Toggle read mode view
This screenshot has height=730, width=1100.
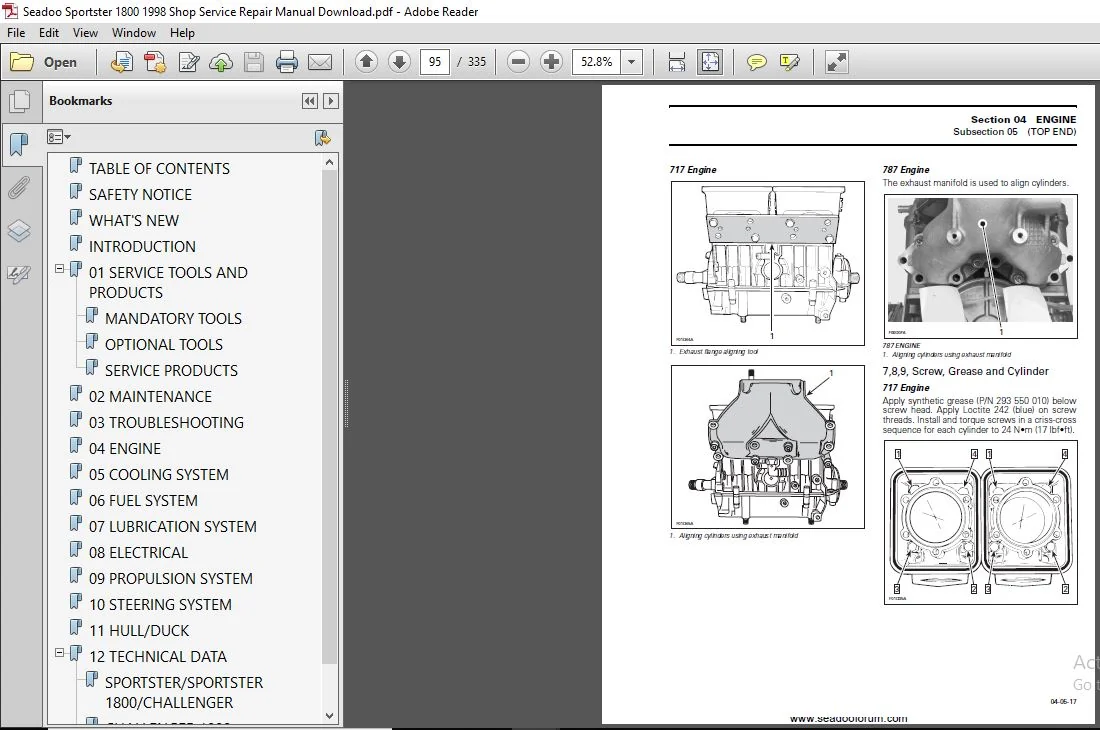836,62
